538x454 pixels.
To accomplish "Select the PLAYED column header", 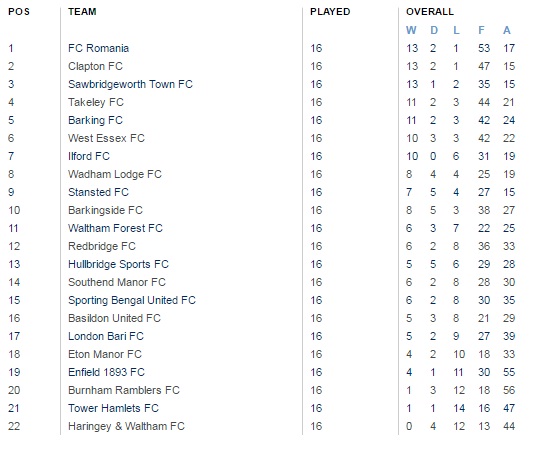I will click(x=330, y=12).
